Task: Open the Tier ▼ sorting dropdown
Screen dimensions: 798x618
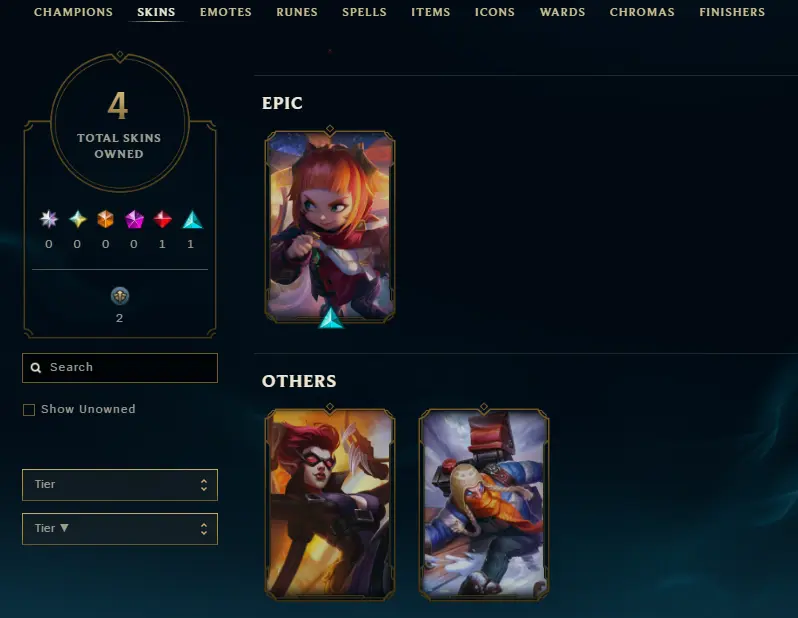Action: click(x=120, y=529)
